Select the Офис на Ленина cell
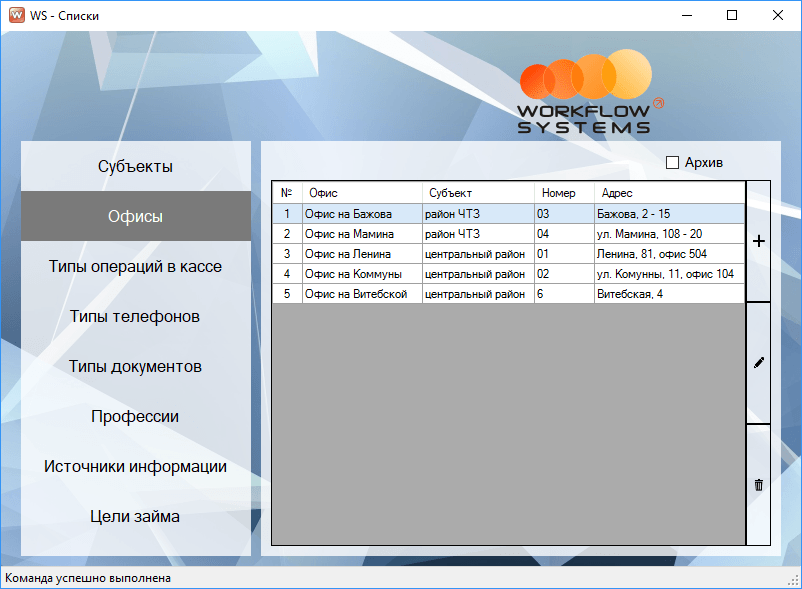802x589 pixels. 362,254
